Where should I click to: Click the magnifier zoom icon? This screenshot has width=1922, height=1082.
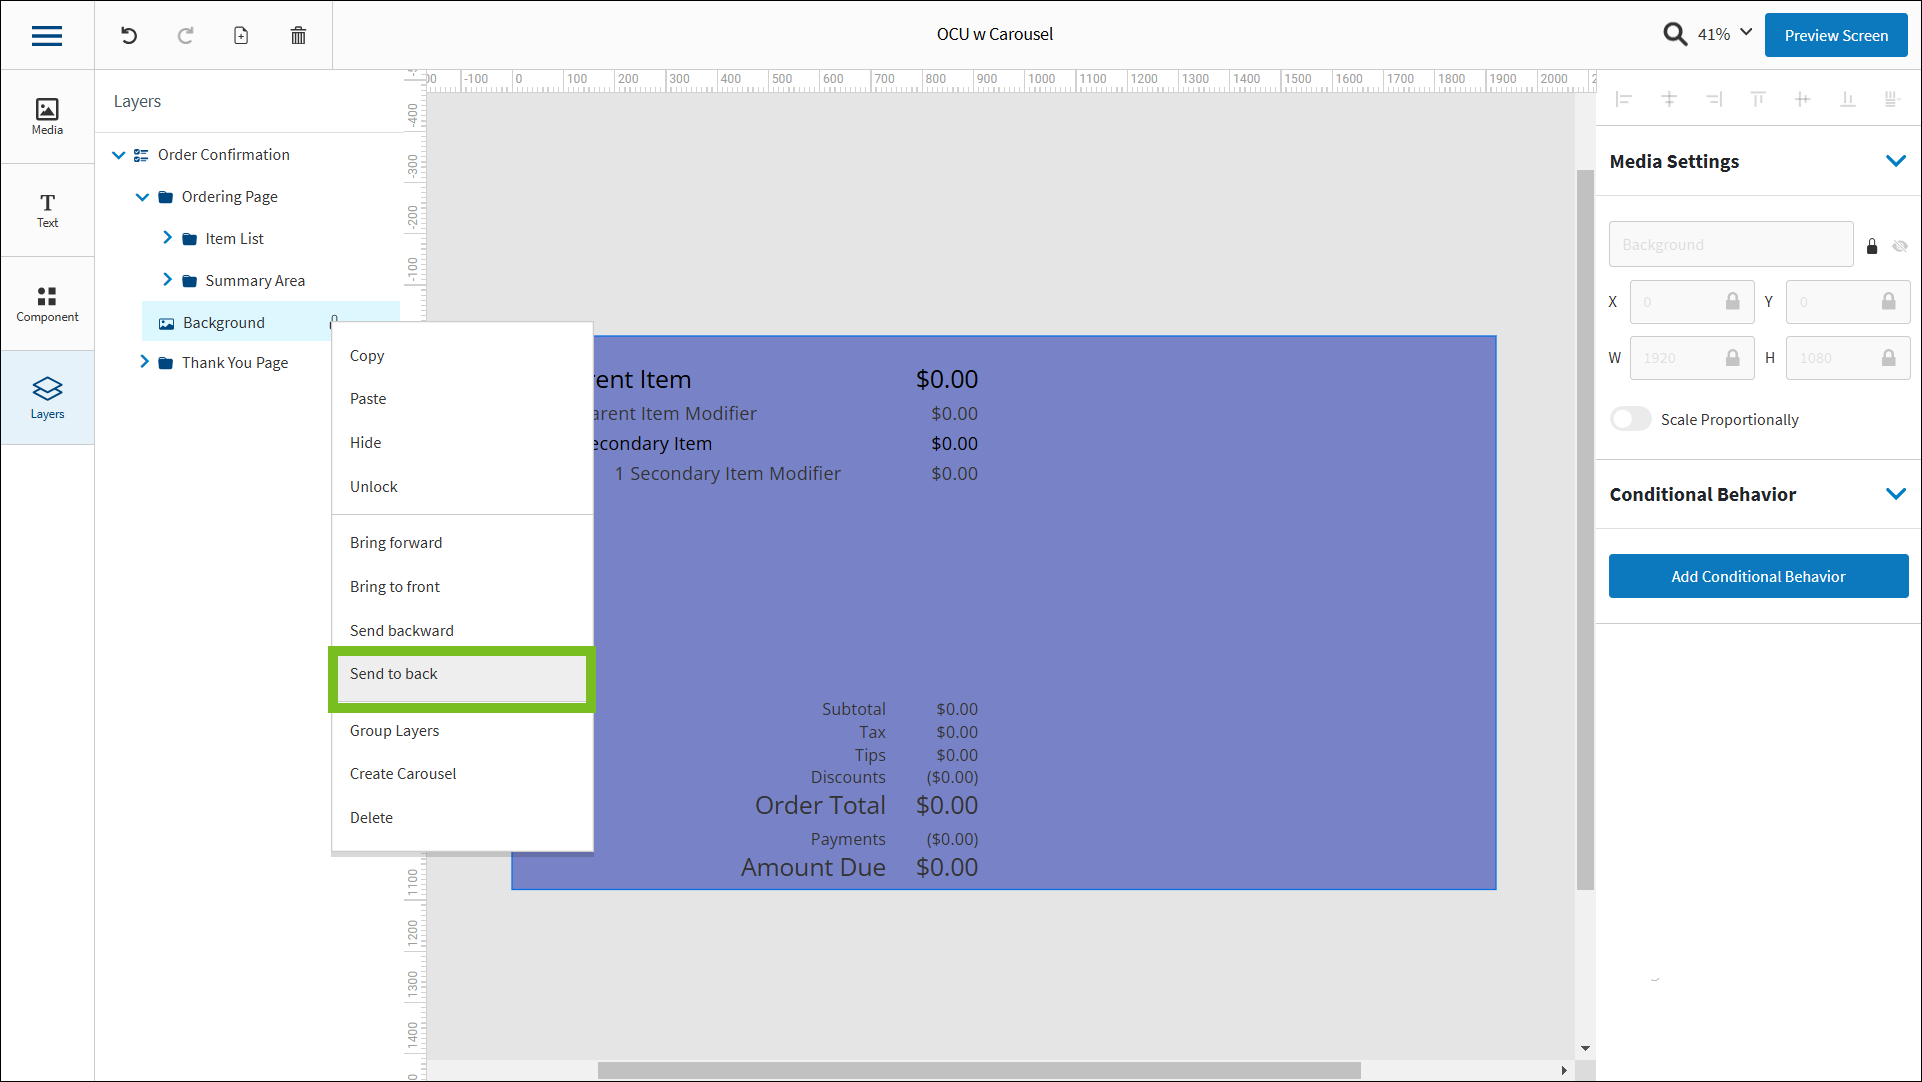(x=1674, y=34)
